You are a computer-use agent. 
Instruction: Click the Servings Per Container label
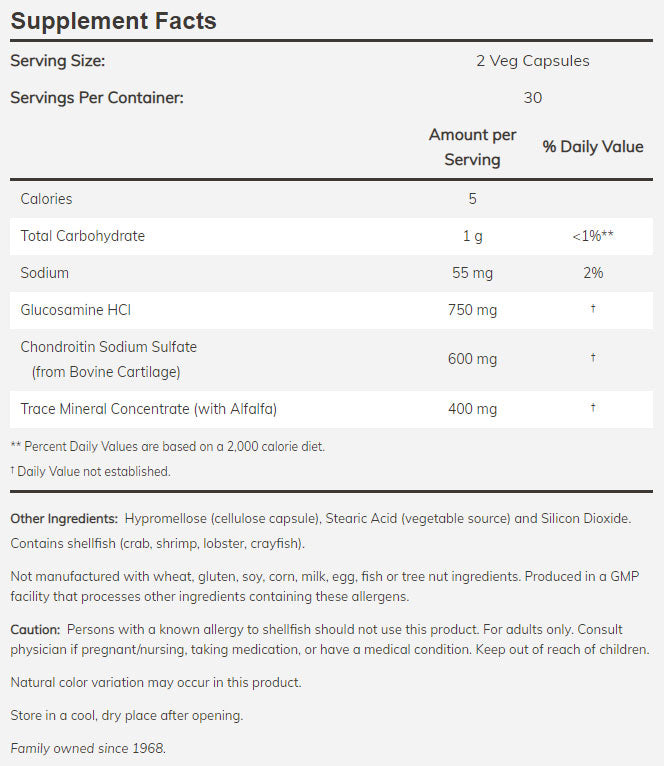[97, 98]
